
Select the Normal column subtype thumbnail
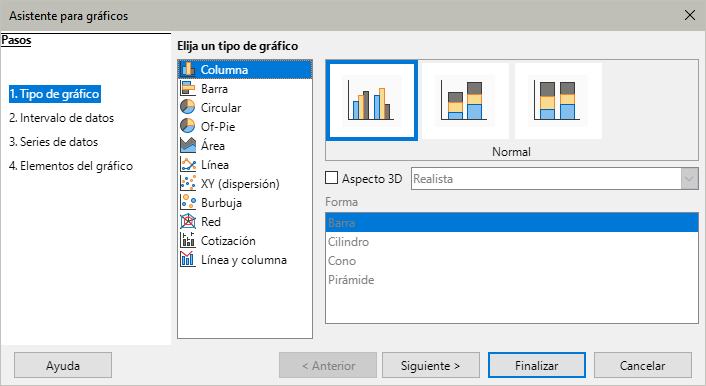click(372, 101)
